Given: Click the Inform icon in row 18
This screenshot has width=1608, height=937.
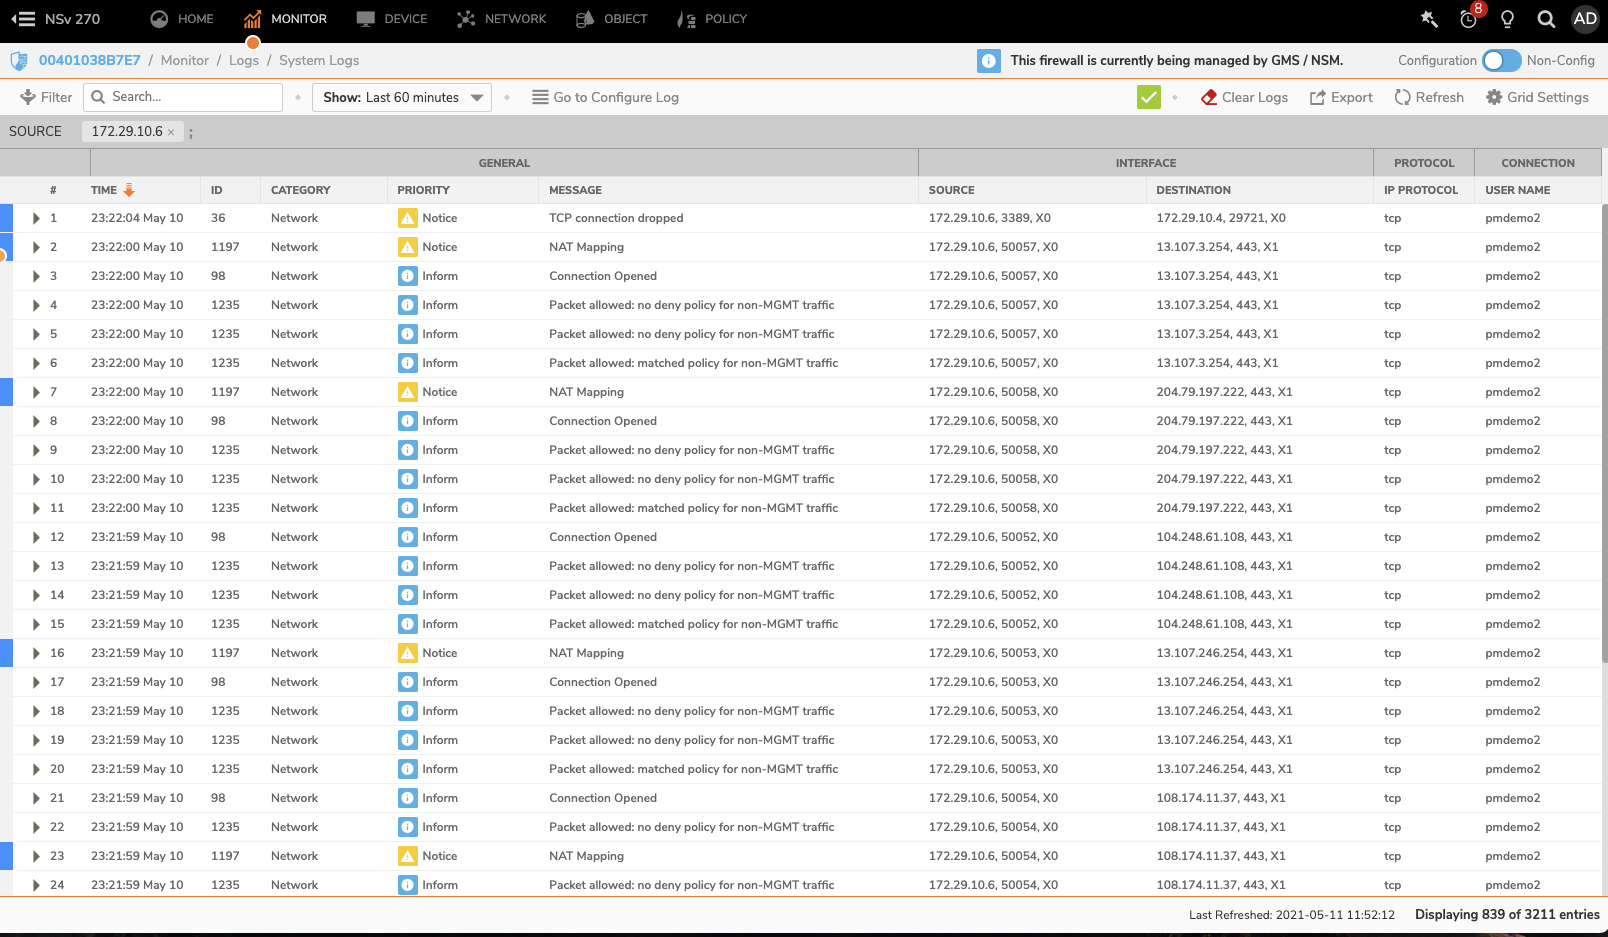Looking at the screenshot, I should [x=408, y=711].
